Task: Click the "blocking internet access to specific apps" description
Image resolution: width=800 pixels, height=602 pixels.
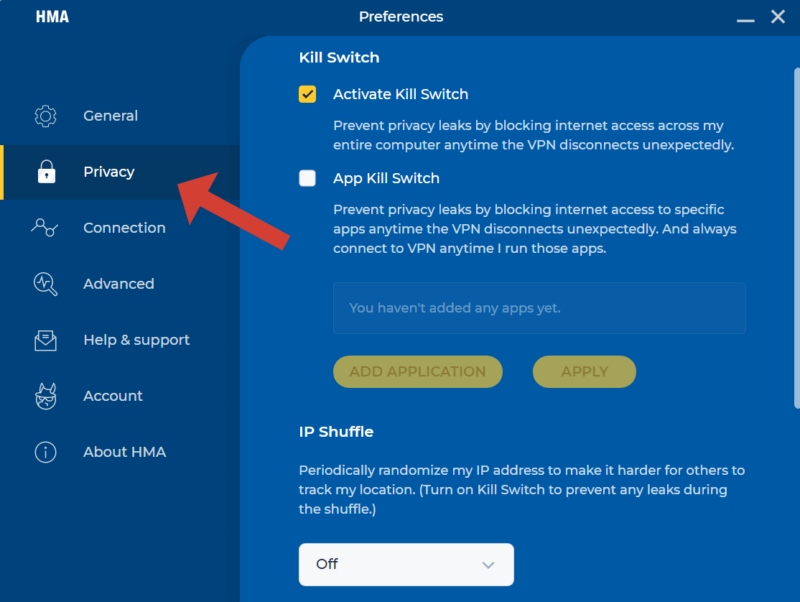Action: (535, 229)
